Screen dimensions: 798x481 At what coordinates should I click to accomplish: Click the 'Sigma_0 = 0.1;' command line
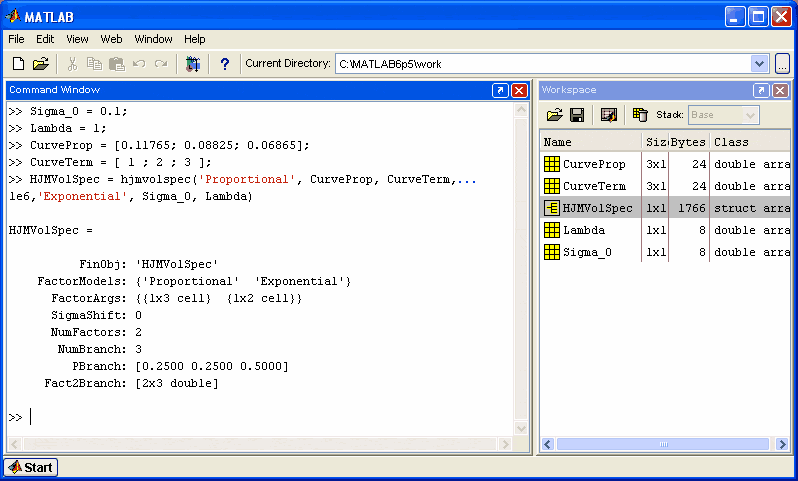click(x=68, y=111)
